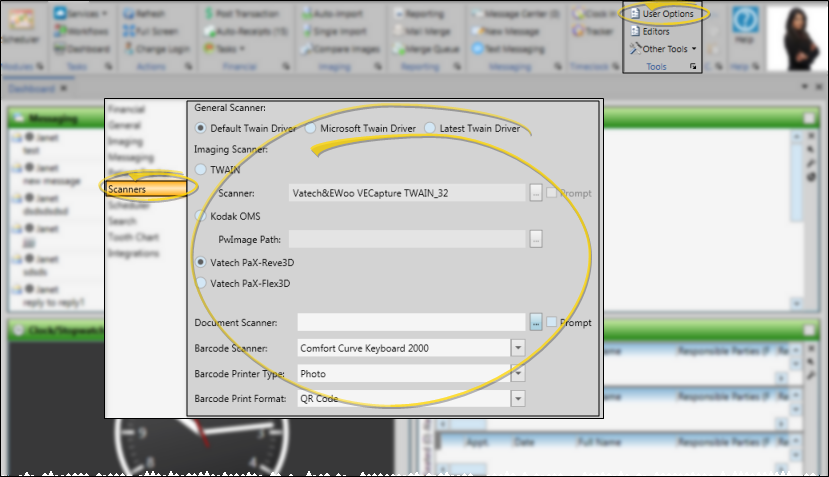Viewport: 829px width, 477px height.
Task: Open the Barcode Scanner dropdown
Action: (x=518, y=348)
